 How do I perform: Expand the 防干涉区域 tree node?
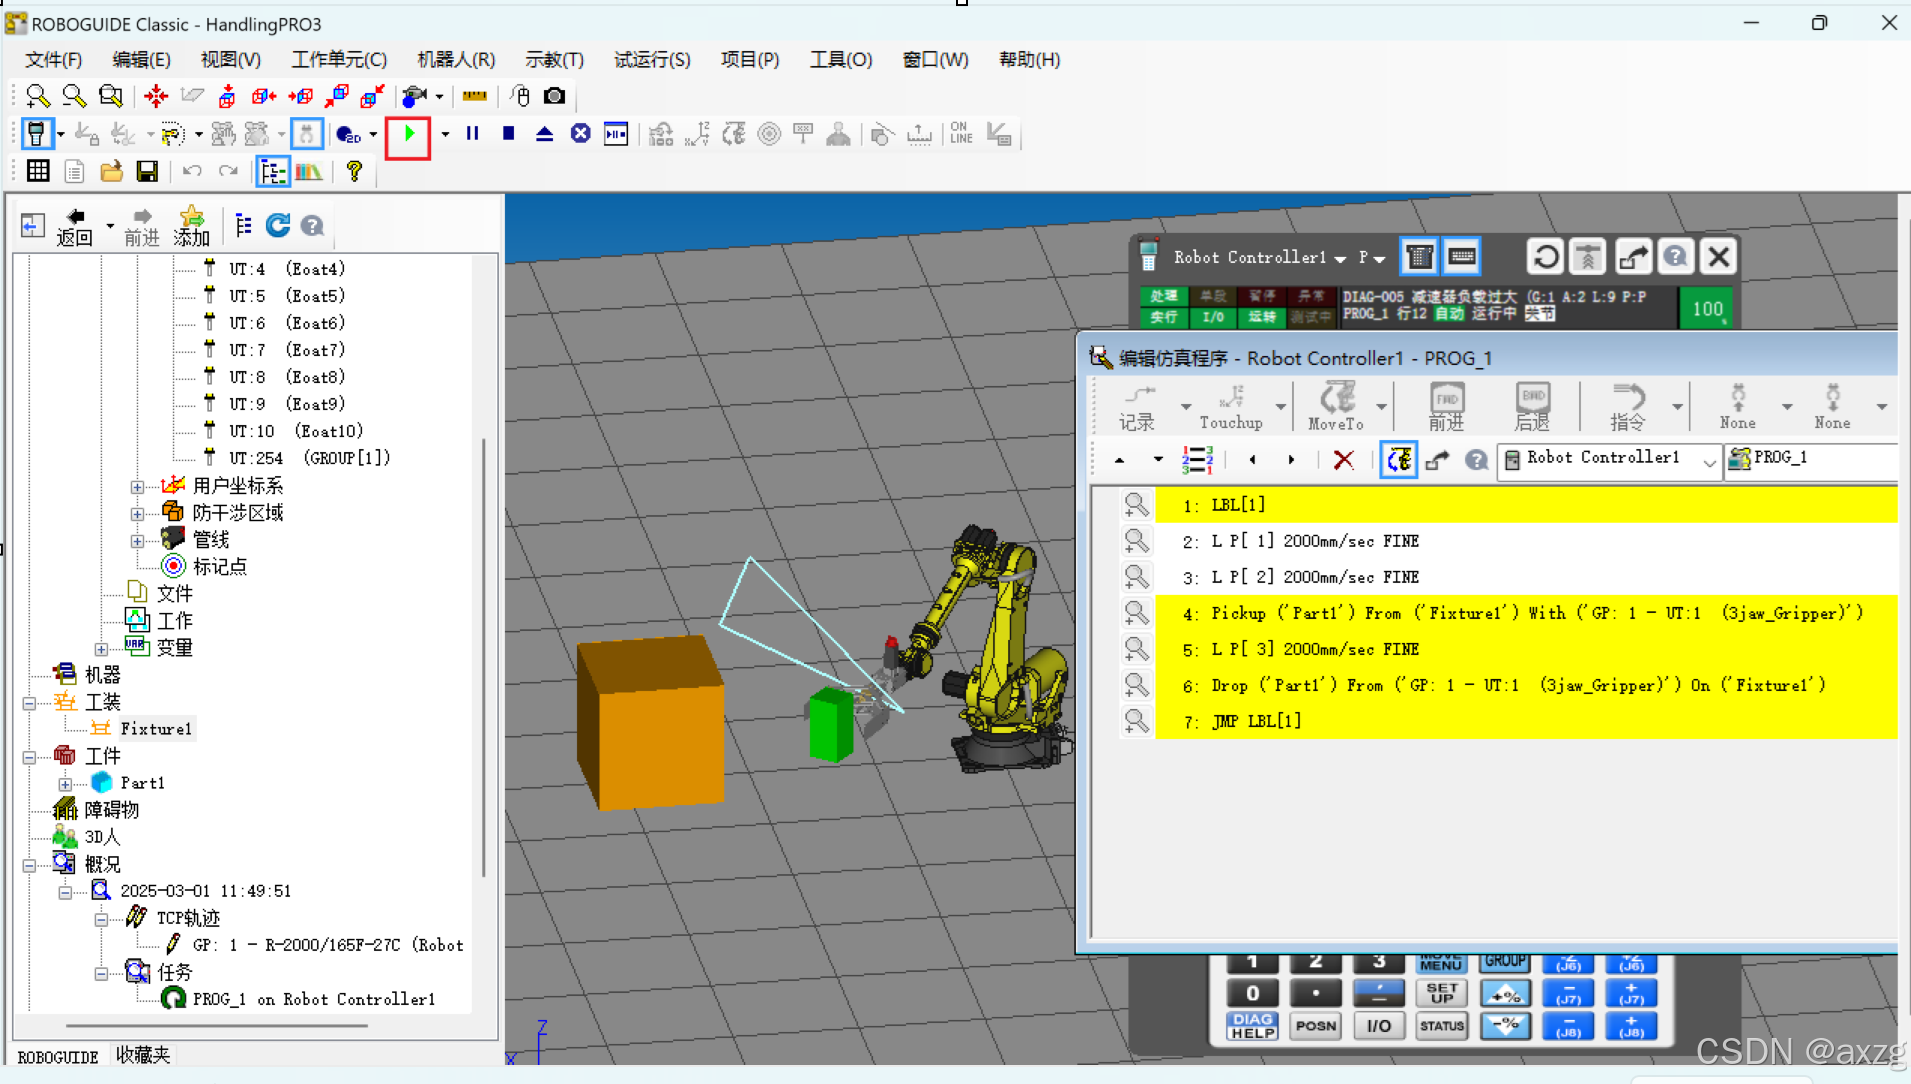click(x=137, y=514)
